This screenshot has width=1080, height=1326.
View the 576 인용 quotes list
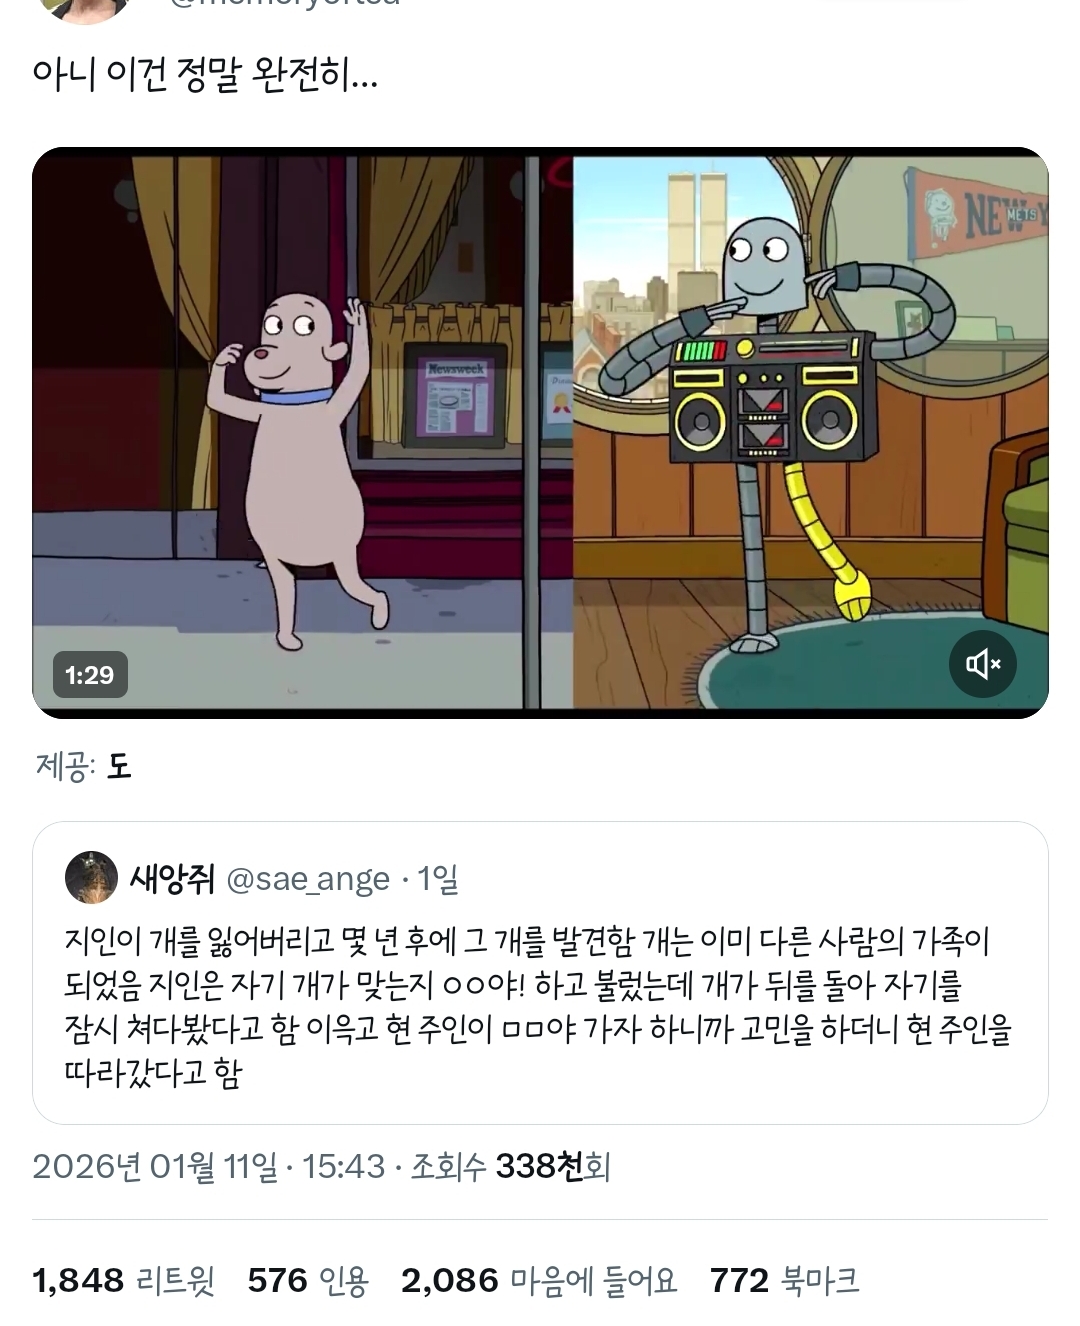pyautogui.click(x=308, y=1280)
